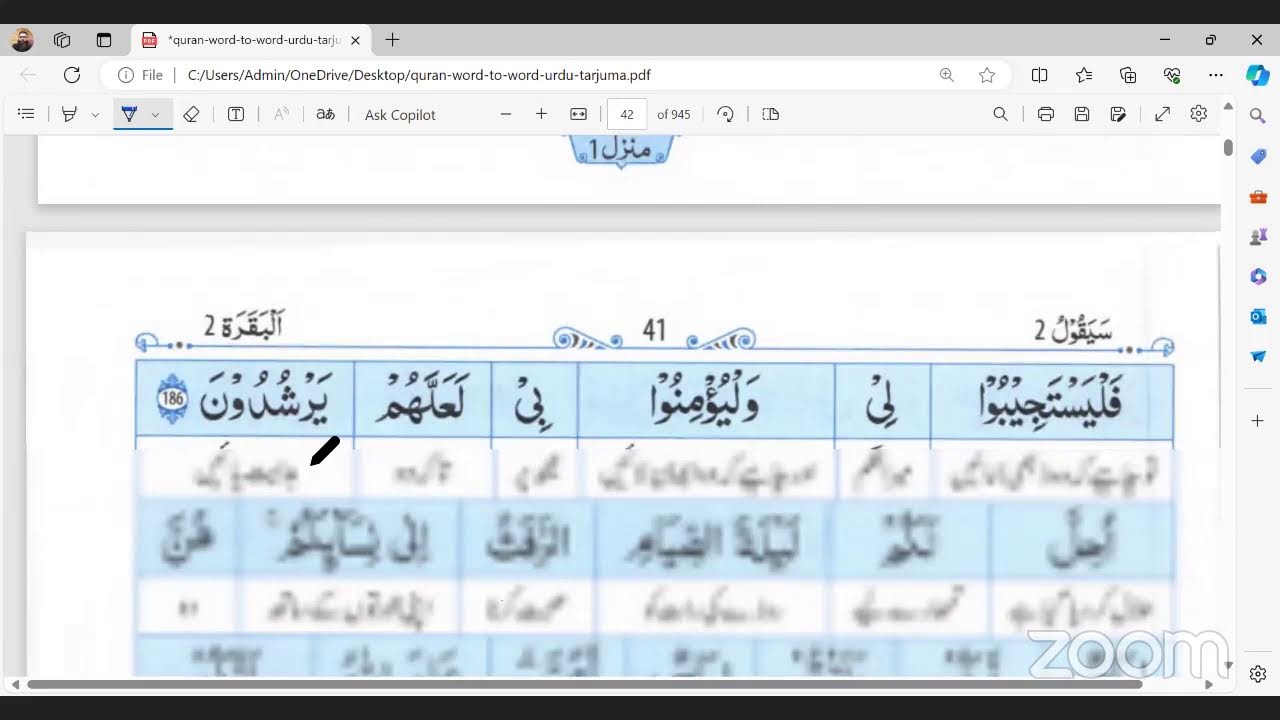1280x720 pixels.
Task: Open sidebar Outlook icon
Action: (x=1258, y=316)
